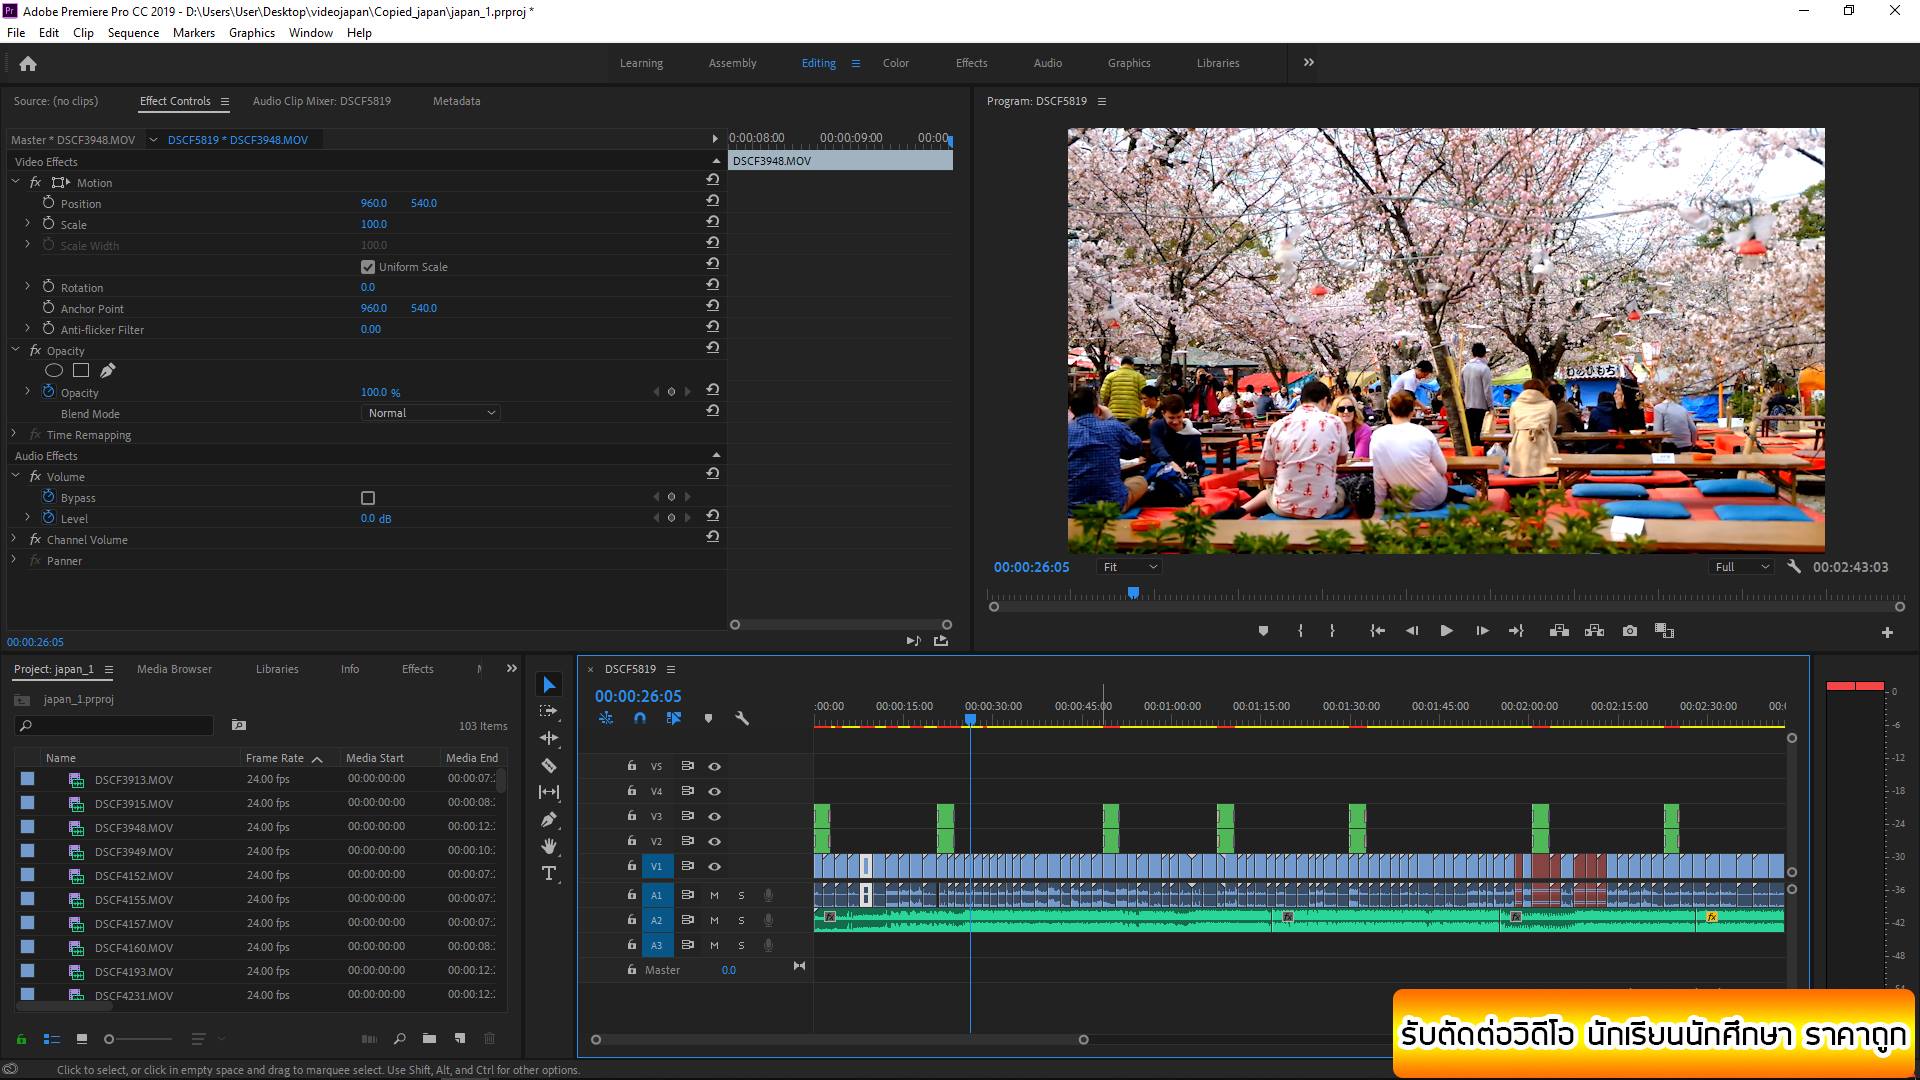Expand the Time Remapping effect

(14, 434)
